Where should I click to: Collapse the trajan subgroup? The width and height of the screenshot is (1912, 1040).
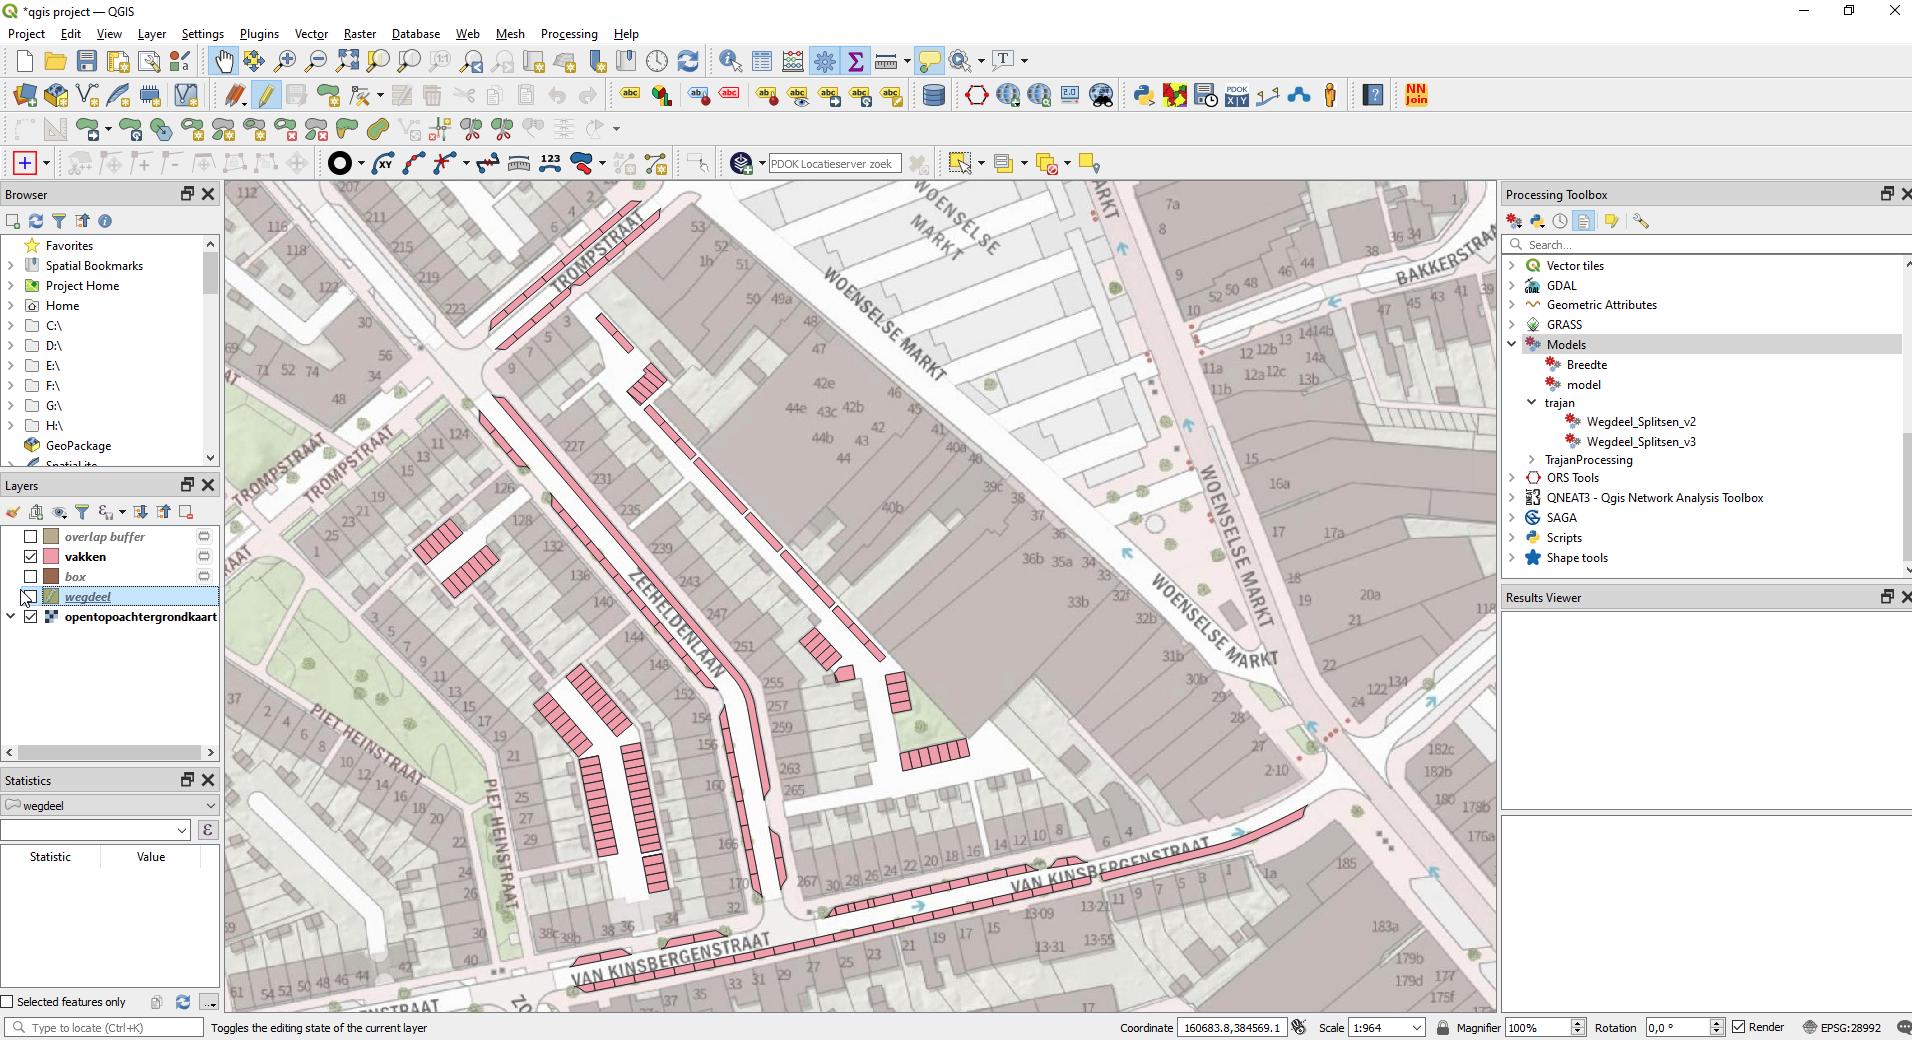1531,403
